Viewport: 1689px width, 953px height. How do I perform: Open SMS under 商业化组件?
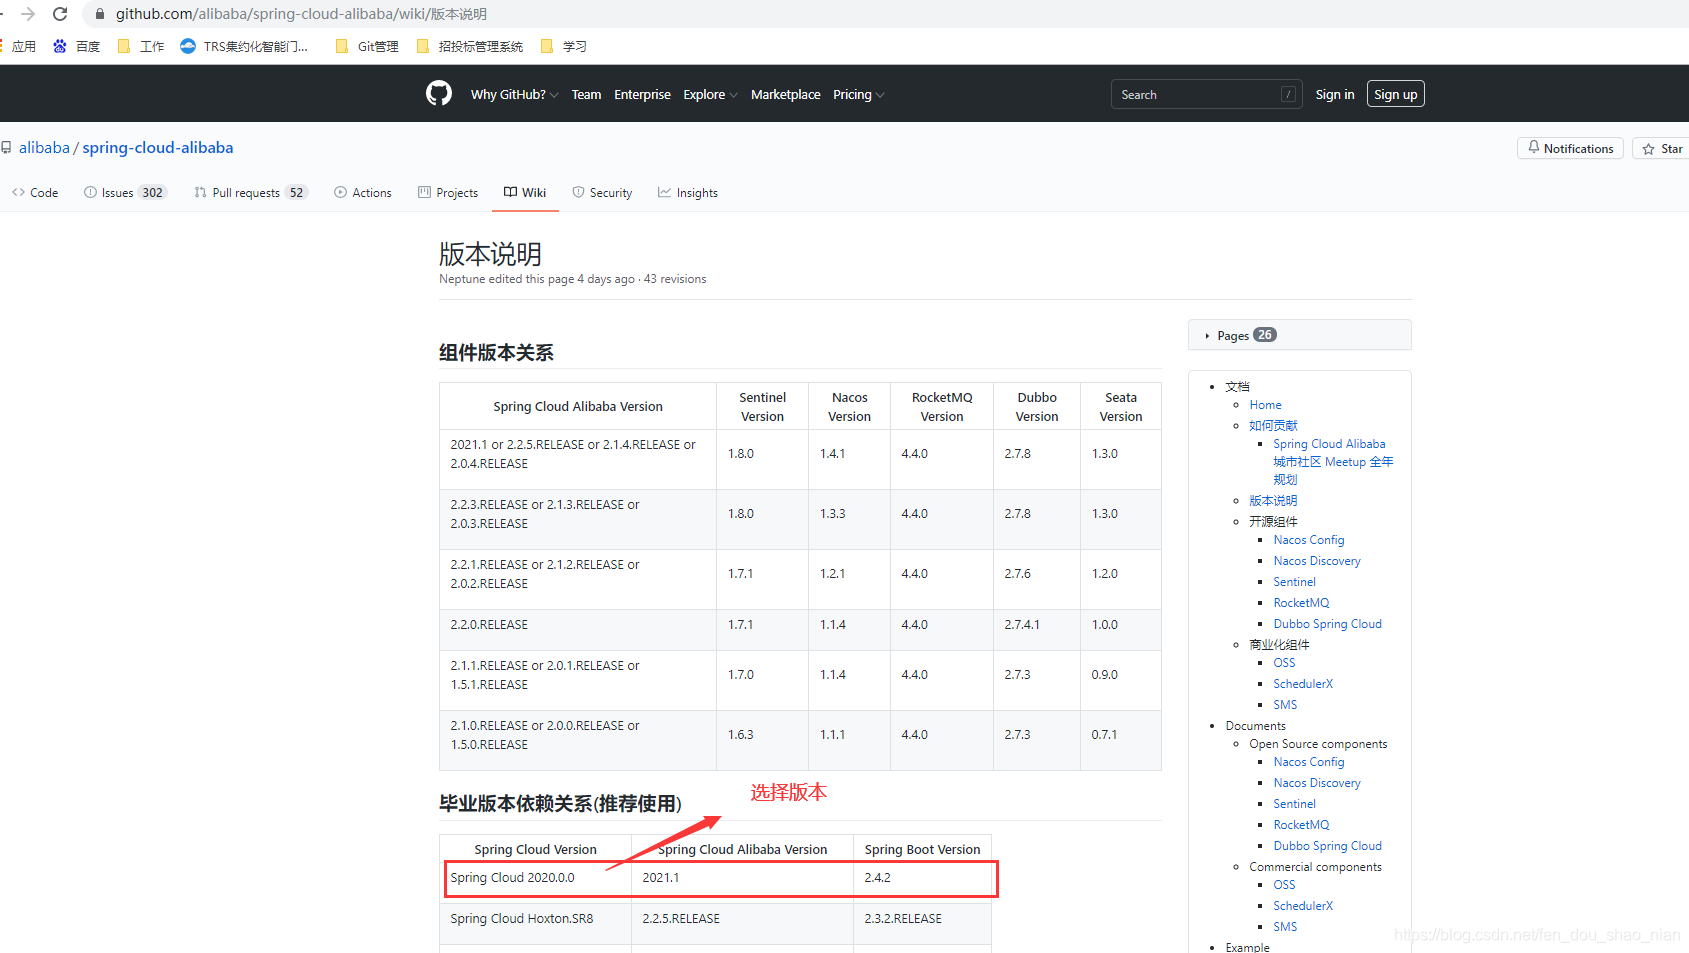click(1285, 705)
